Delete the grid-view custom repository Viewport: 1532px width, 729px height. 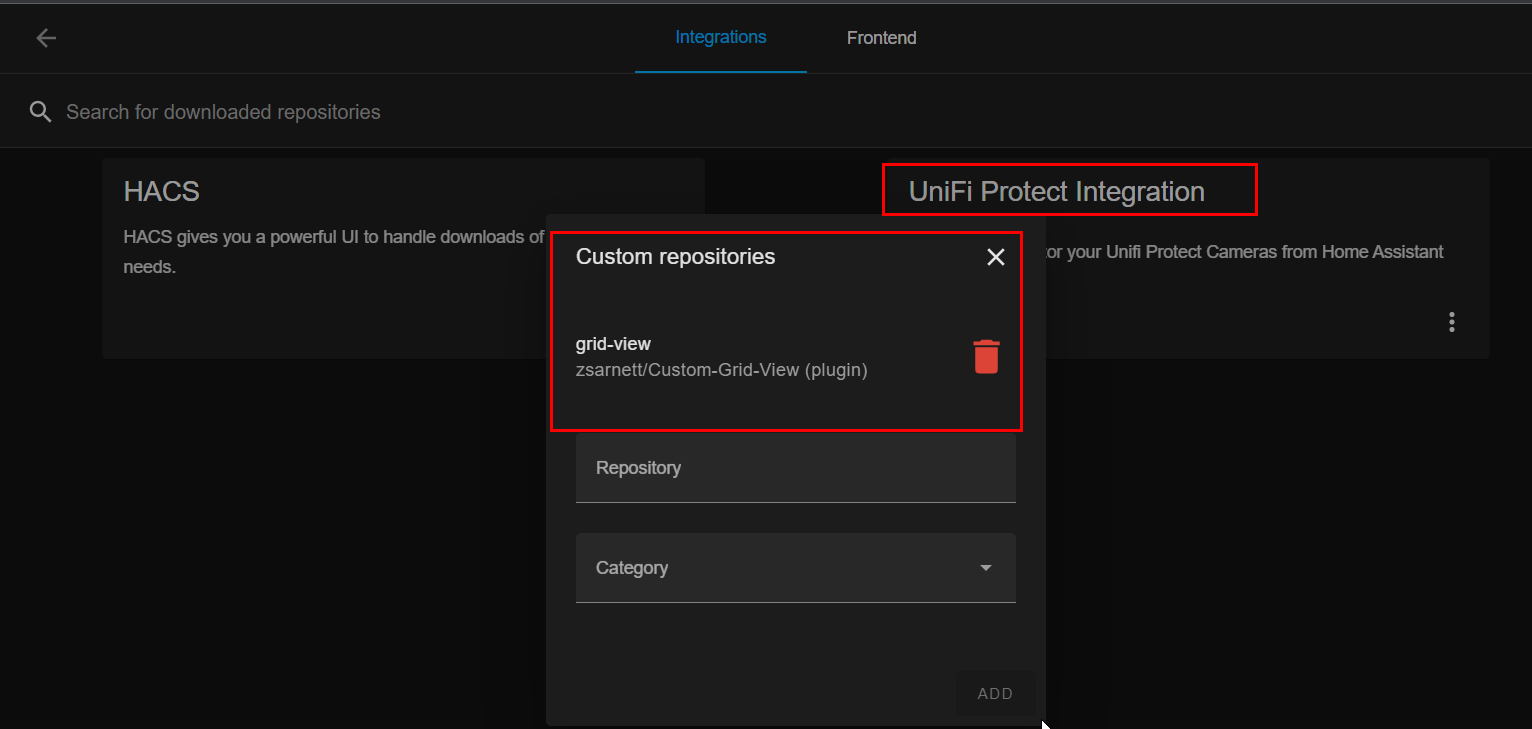986,356
